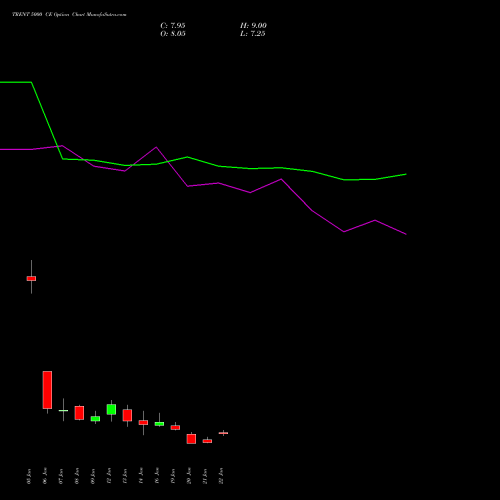Viewport: 500px width, 500px height.
Task: Click the close value C: 7.95
Action: 173,26
